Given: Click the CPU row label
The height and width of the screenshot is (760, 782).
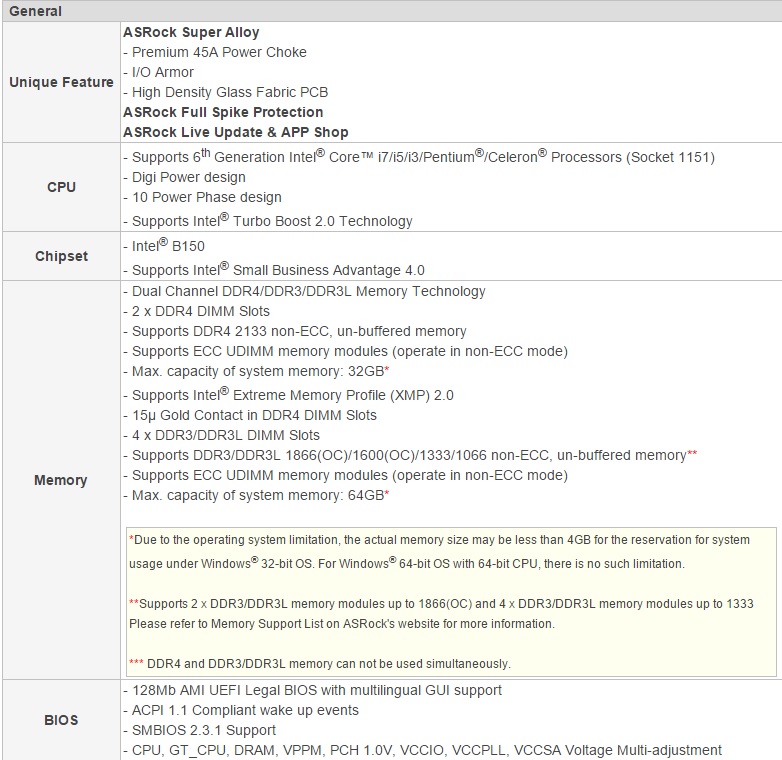Looking at the screenshot, I should (x=61, y=187).
